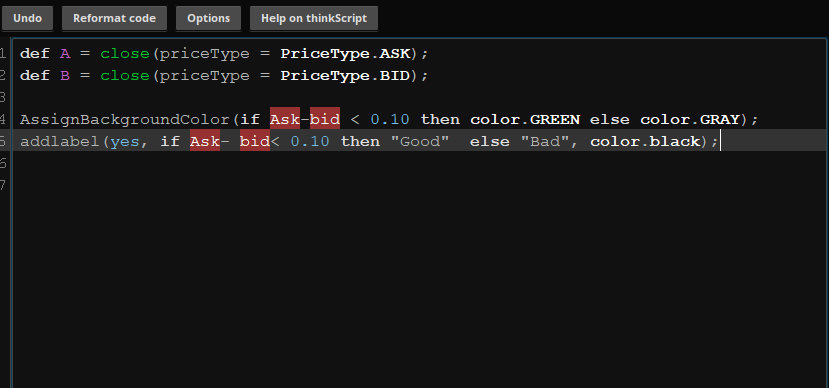The width and height of the screenshot is (829, 388).
Task: Click variable B on line 2
Action: click(x=65, y=76)
